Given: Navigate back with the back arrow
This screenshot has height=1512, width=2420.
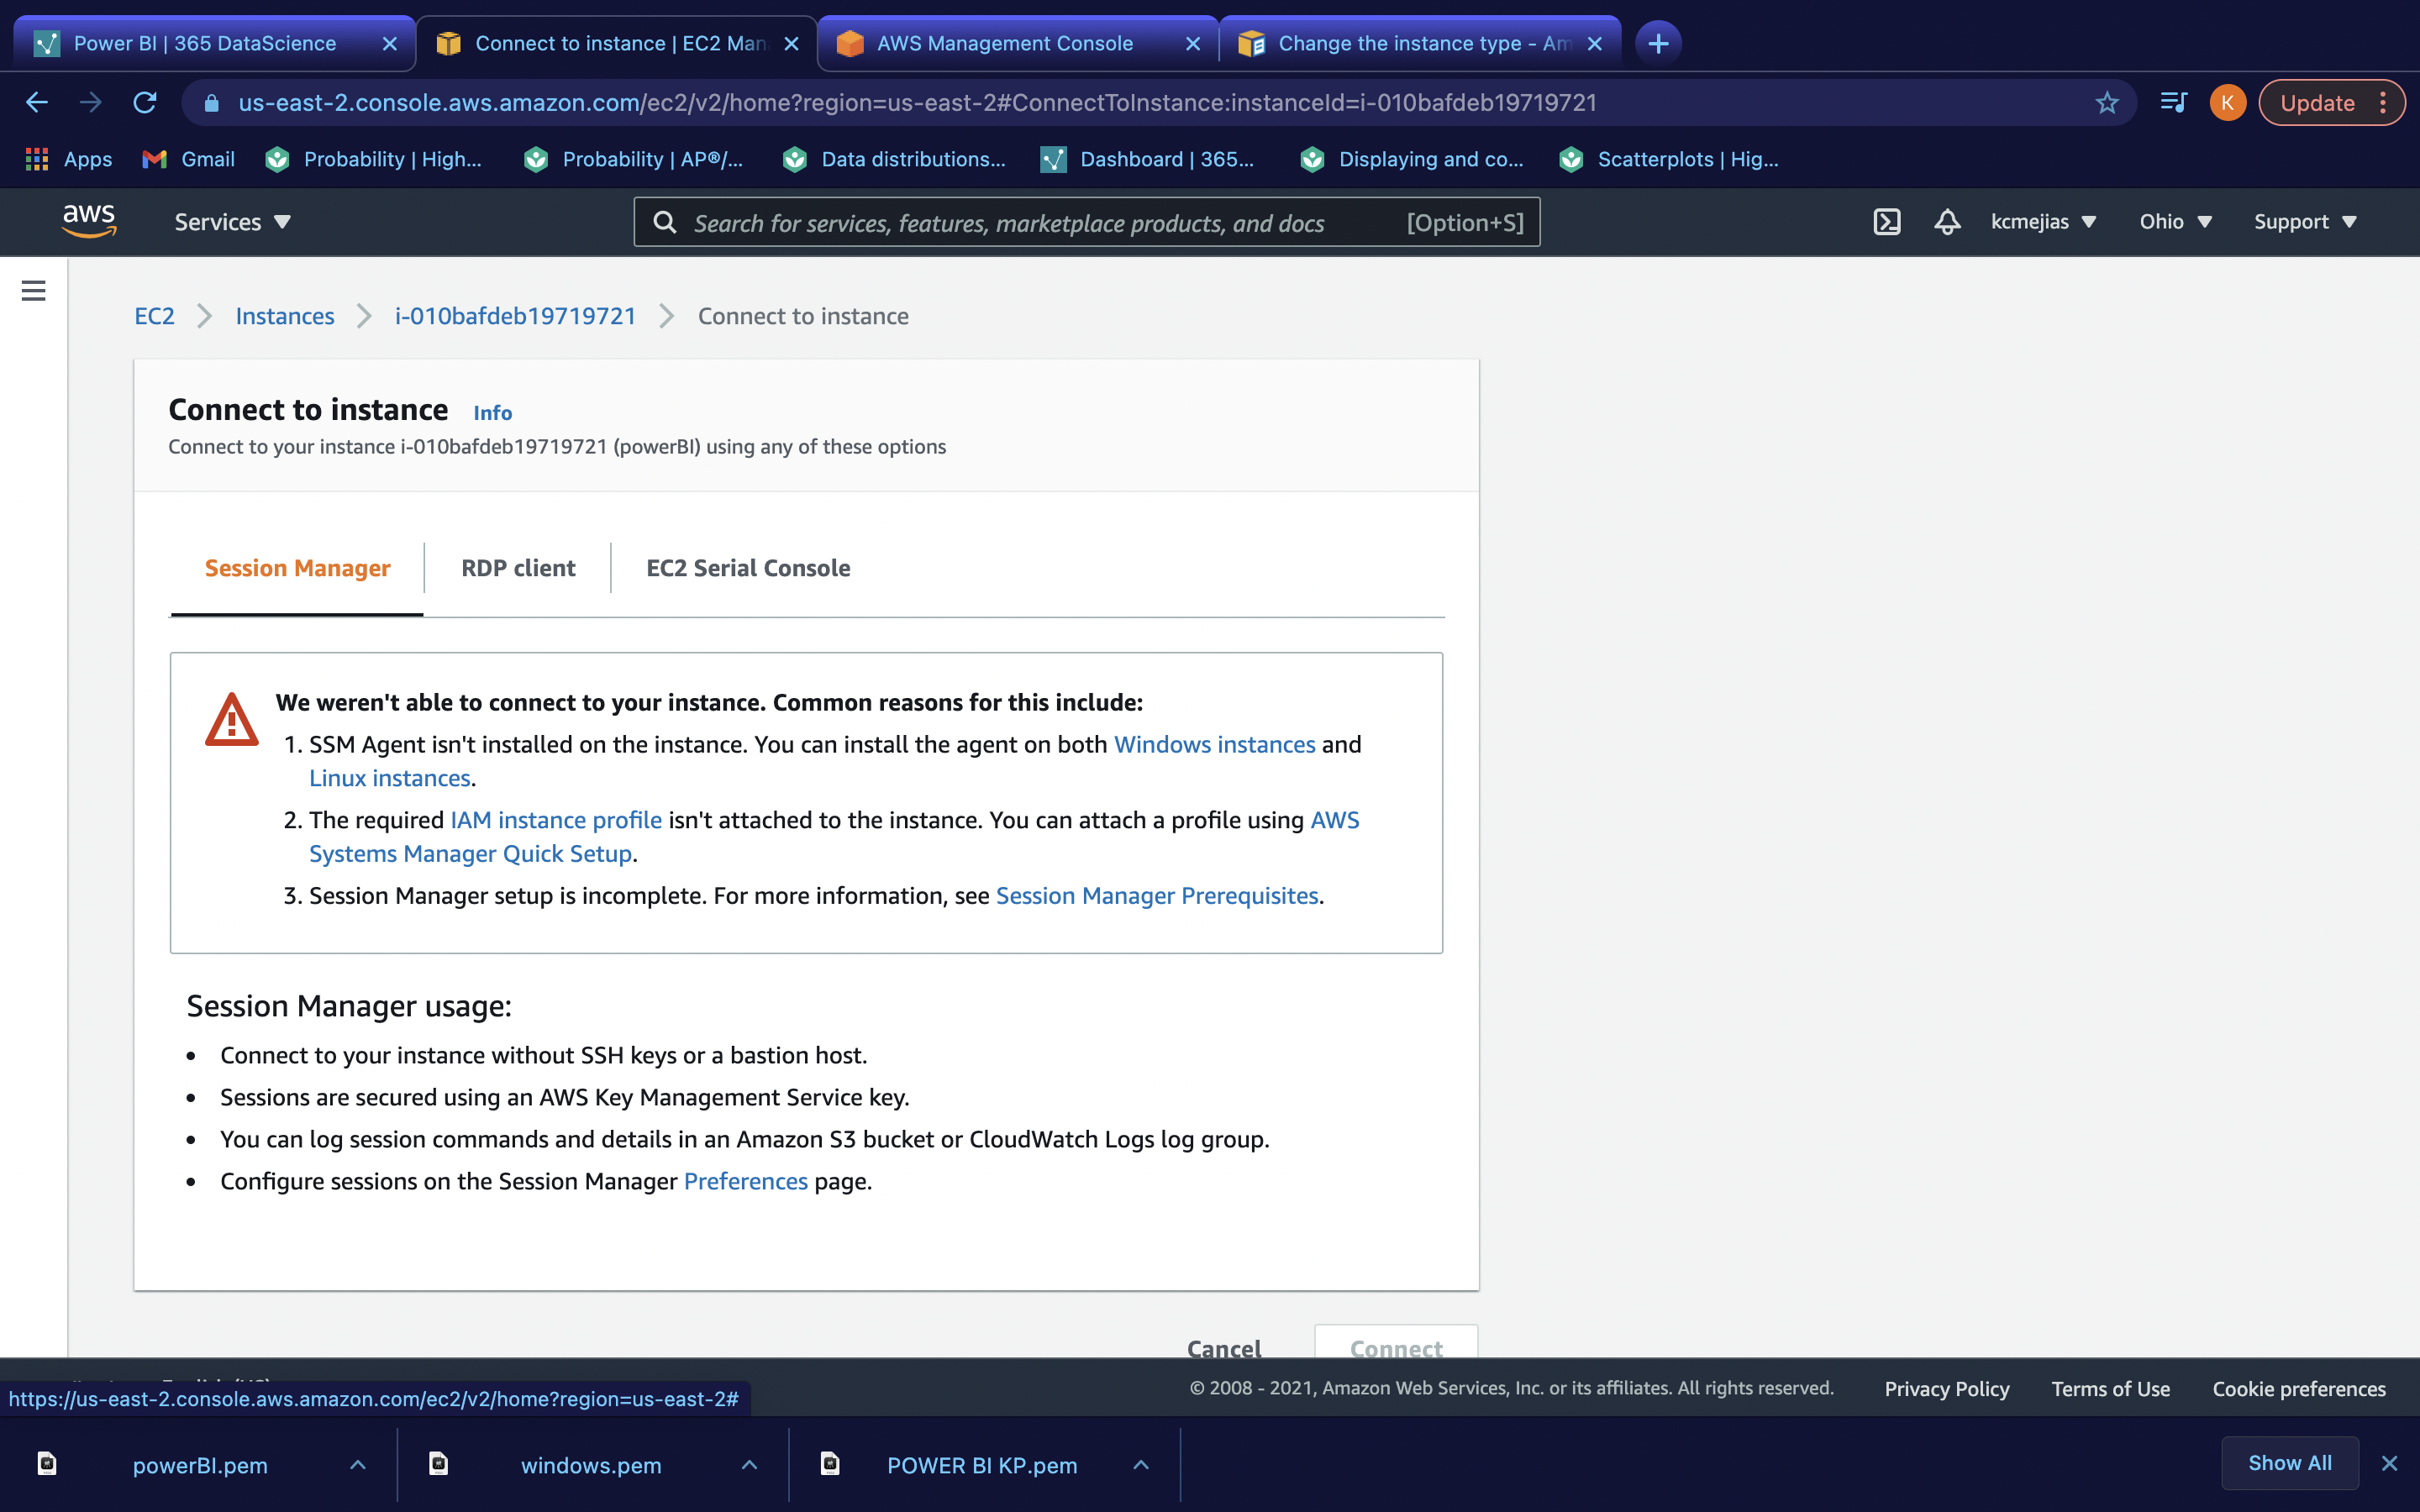Looking at the screenshot, I should [x=36, y=102].
